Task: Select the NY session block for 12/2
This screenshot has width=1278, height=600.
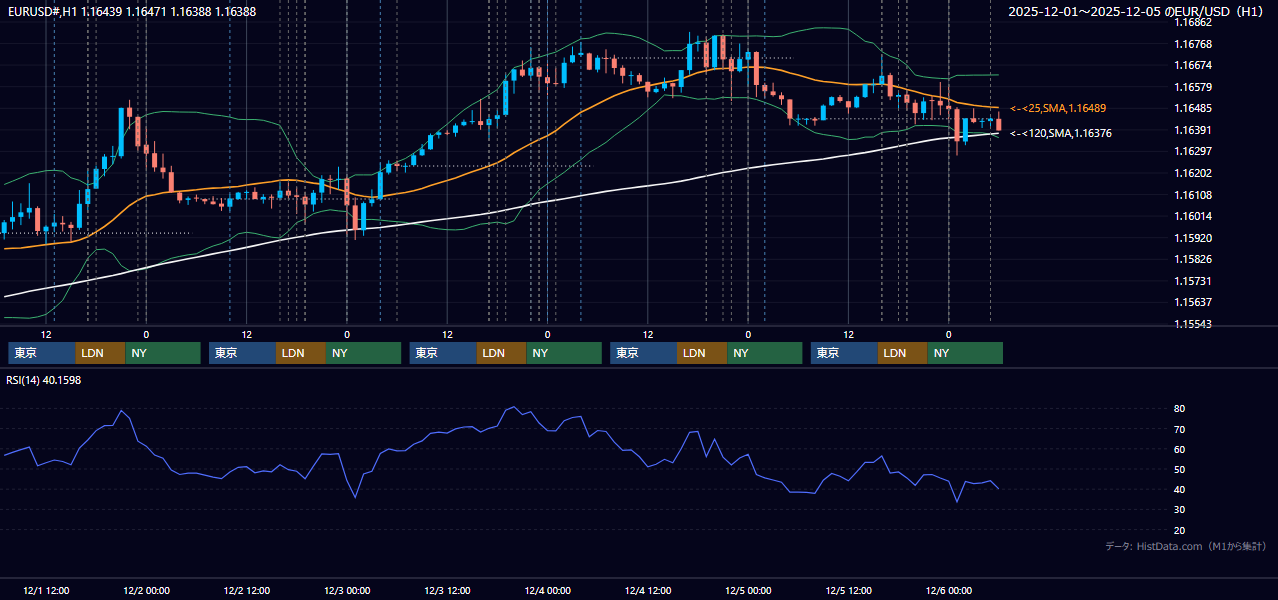Action: click(x=364, y=353)
